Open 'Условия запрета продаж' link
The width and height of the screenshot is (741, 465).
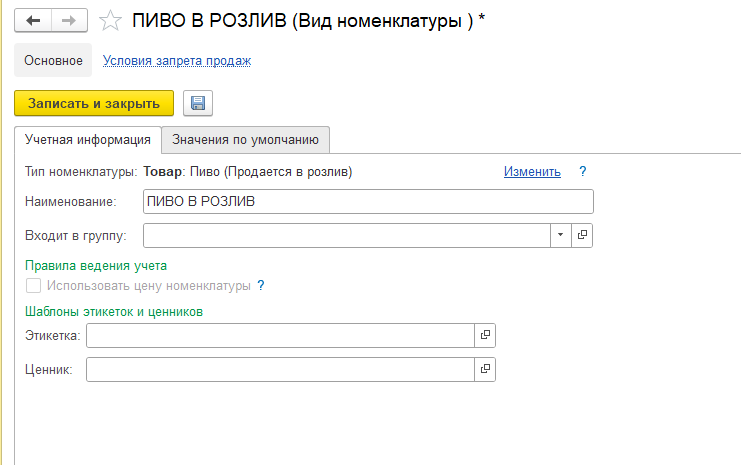click(177, 60)
